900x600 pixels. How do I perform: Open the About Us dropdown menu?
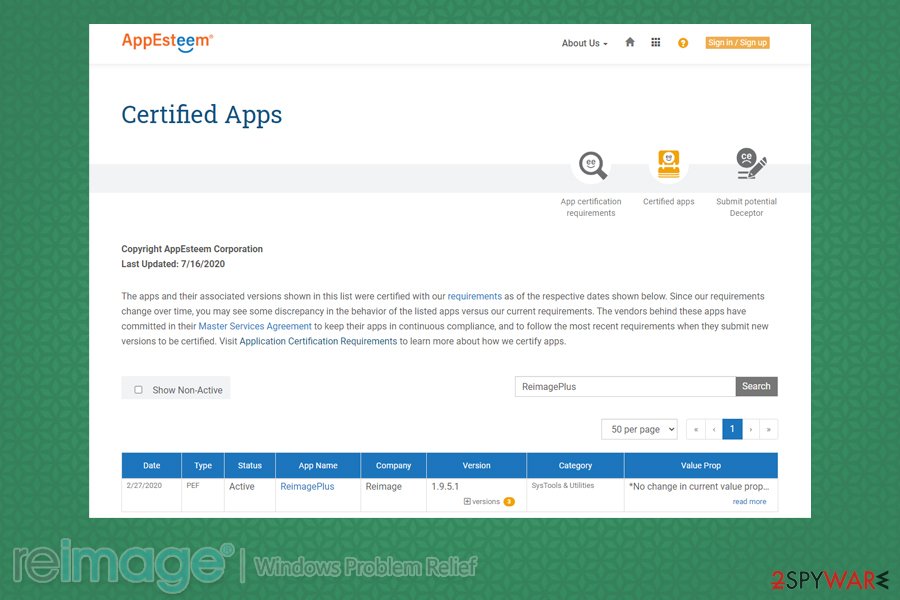point(584,43)
